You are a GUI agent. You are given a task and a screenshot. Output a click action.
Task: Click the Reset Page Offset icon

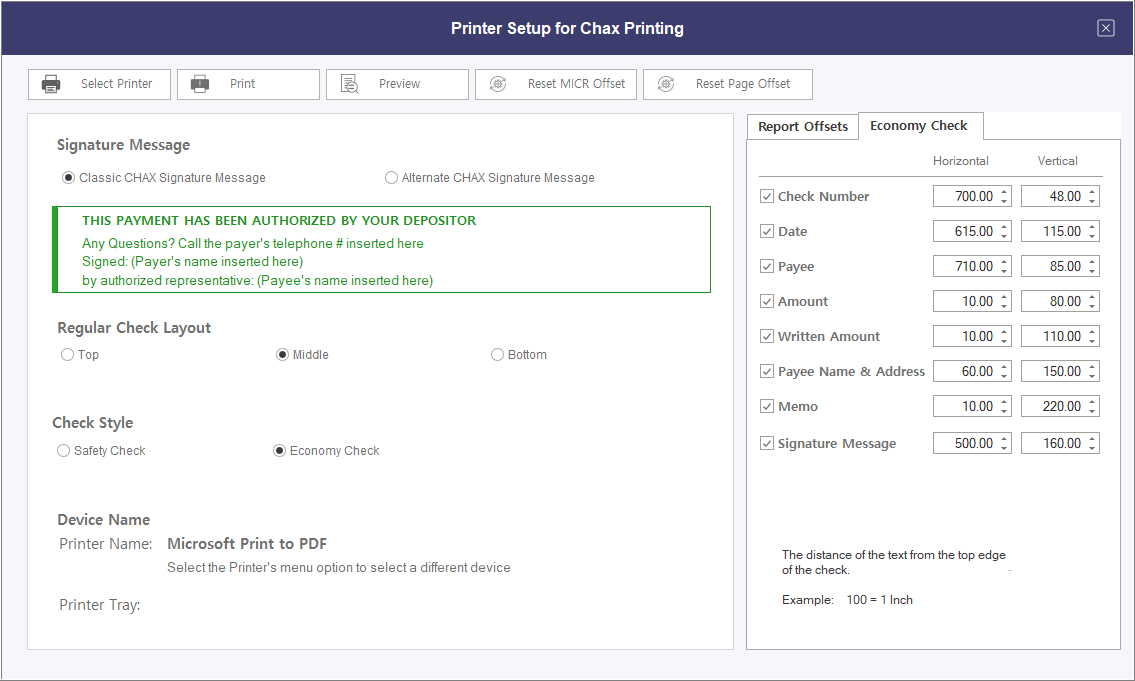point(666,84)
